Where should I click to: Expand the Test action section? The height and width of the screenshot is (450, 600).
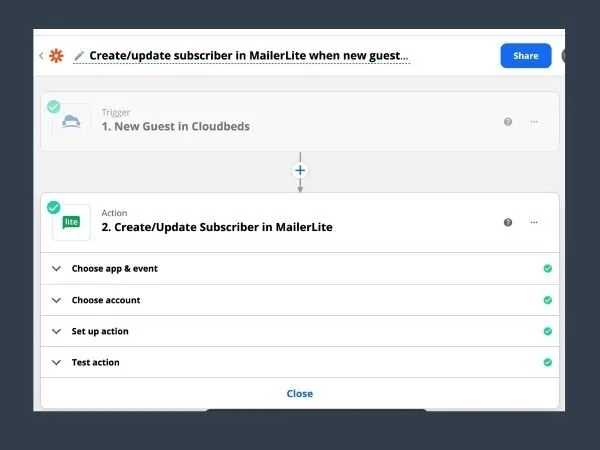95,362
